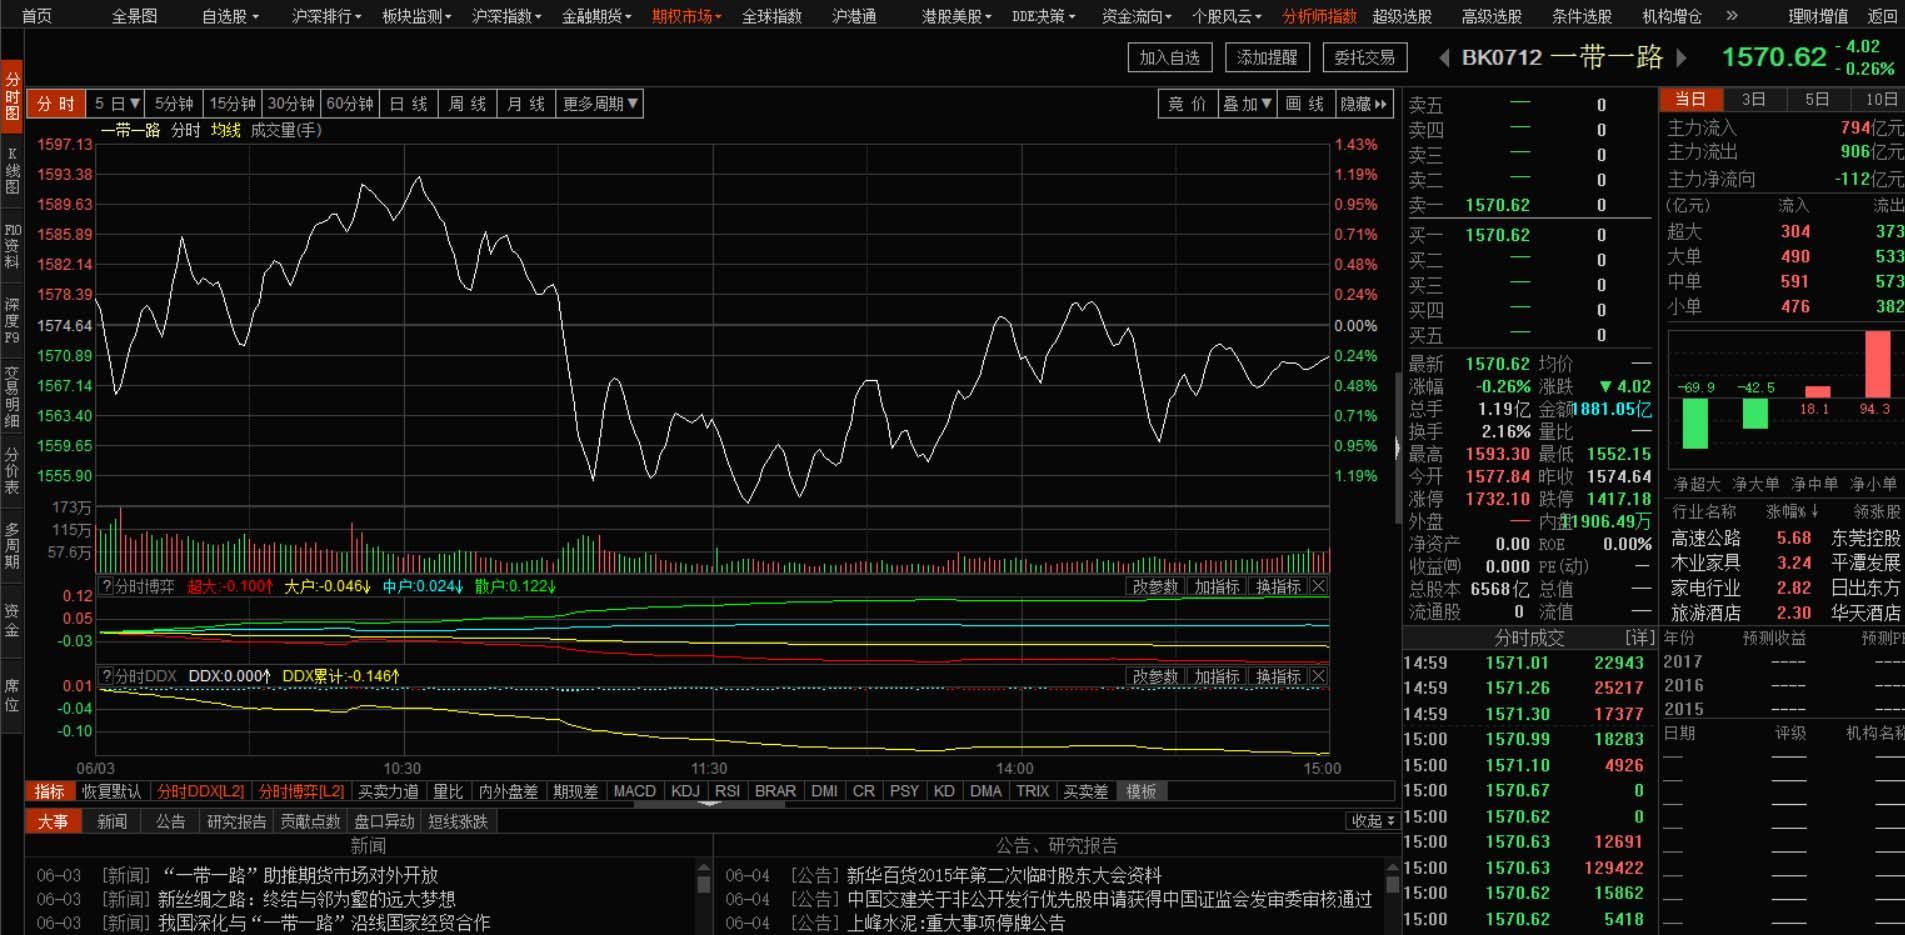Select the 分时 period view

56,104
